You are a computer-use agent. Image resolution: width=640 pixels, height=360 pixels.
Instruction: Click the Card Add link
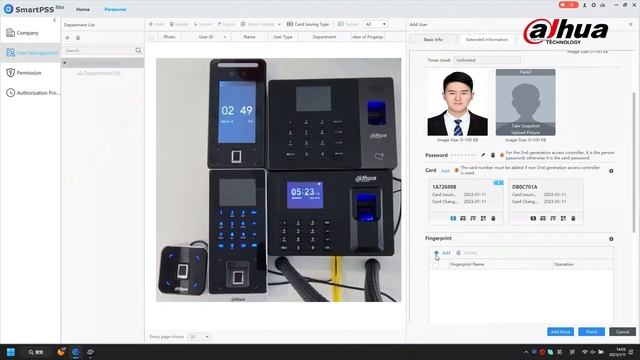coord(445,171)
